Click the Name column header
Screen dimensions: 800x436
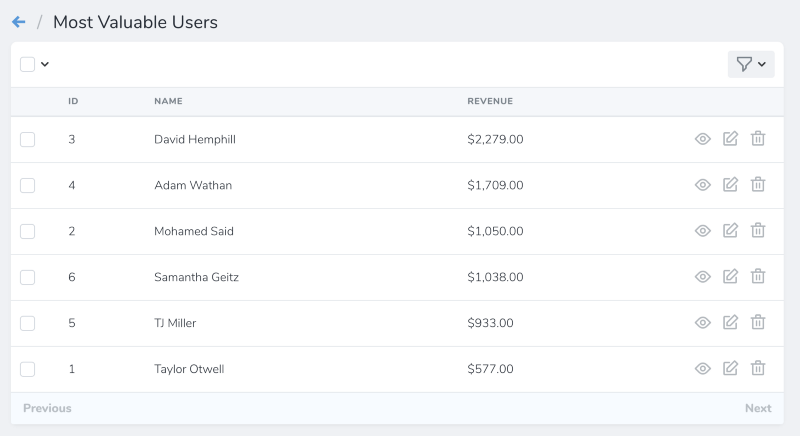pyautogui.click(x=168, y=101)
